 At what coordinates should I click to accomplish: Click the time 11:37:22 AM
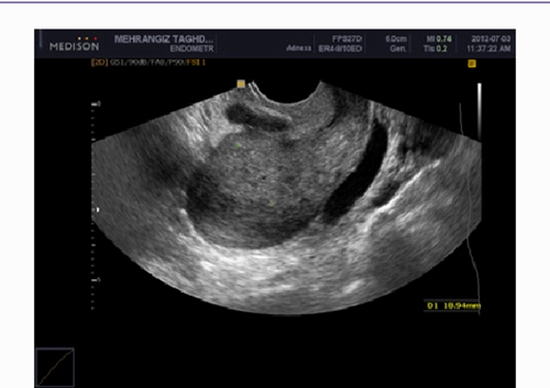click(488, 48)
